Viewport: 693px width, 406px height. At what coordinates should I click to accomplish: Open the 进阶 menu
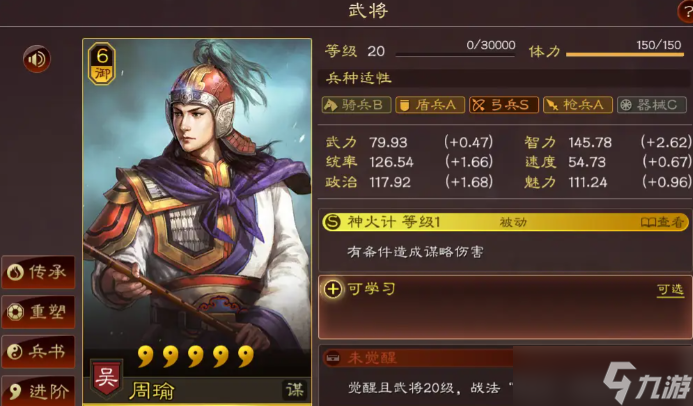pos(38,391)
